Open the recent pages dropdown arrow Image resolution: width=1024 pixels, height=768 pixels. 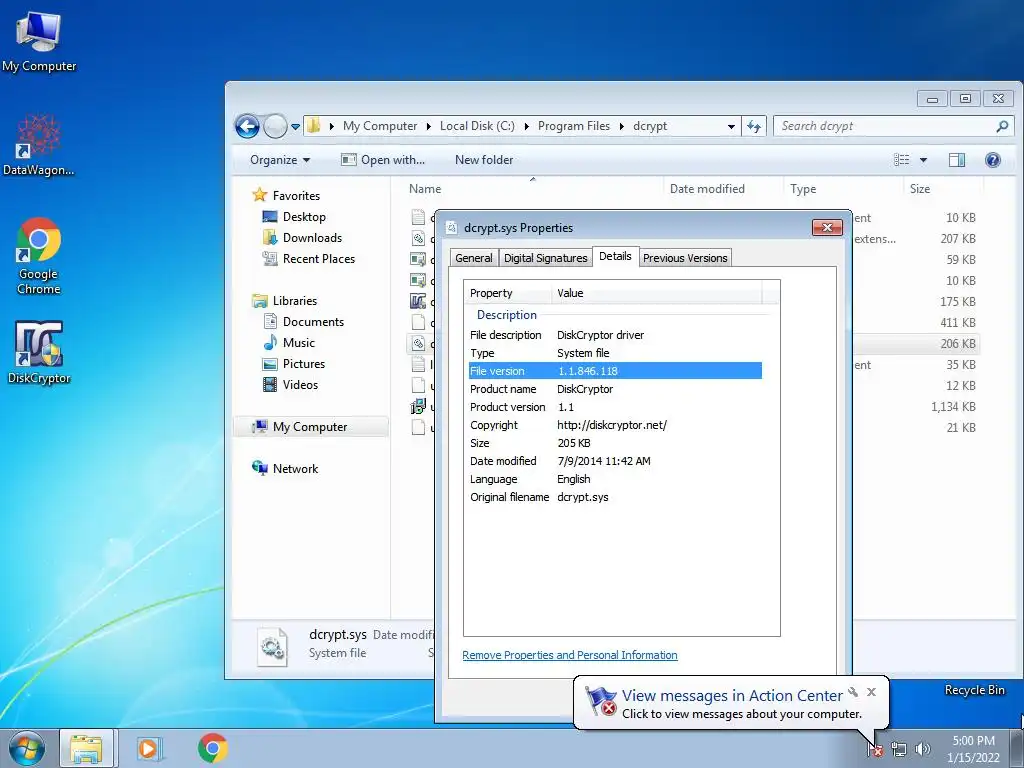[295, 127]
